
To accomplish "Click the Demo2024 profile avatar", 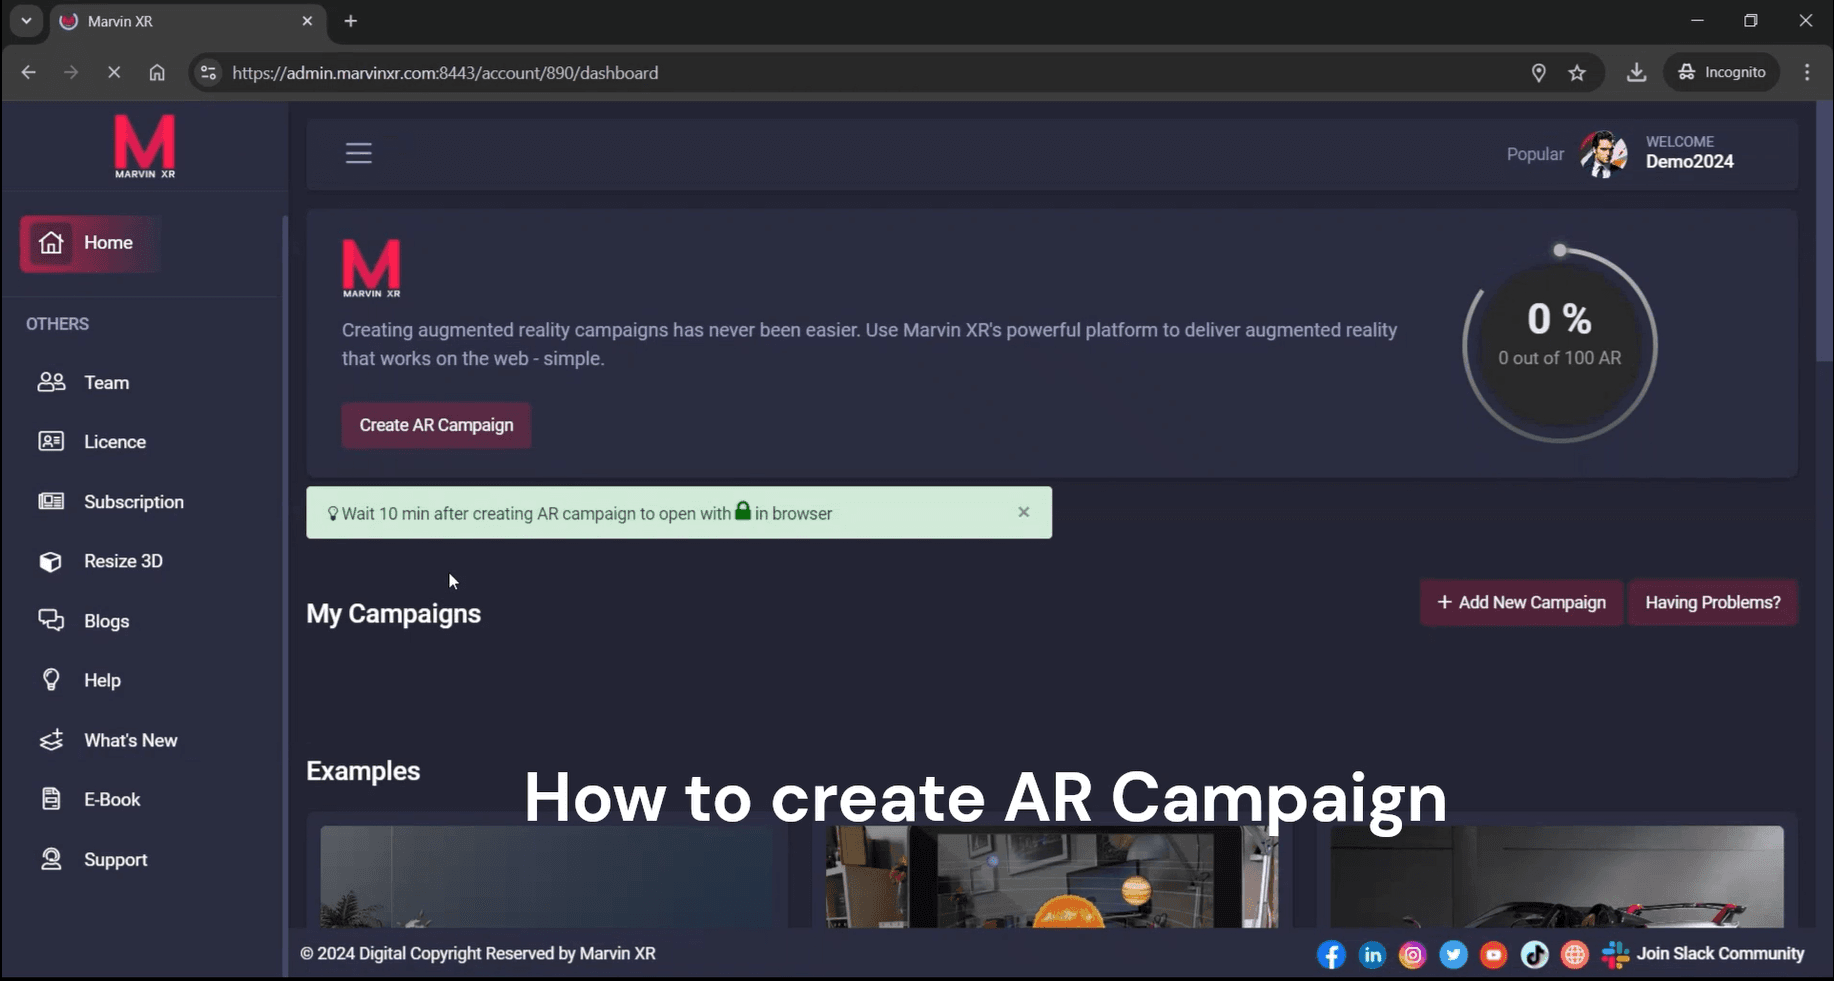I will click(x=1603, y=153).
